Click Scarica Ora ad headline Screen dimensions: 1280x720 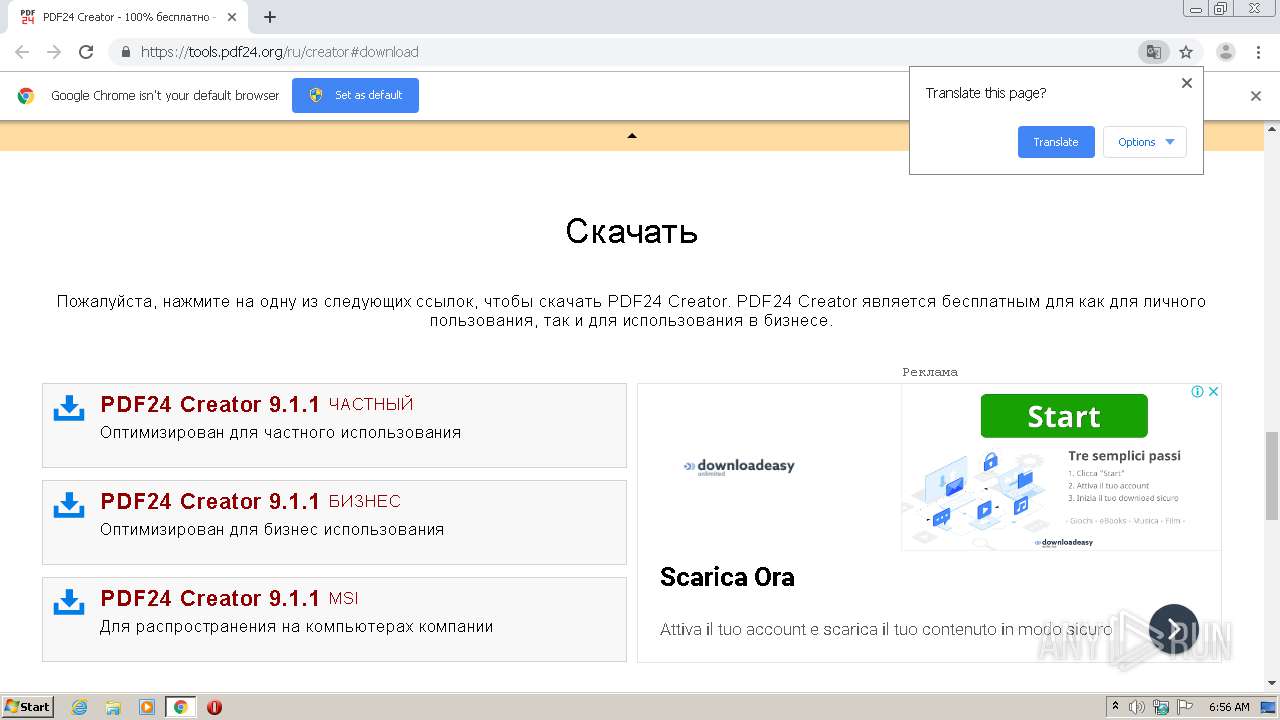727,577
